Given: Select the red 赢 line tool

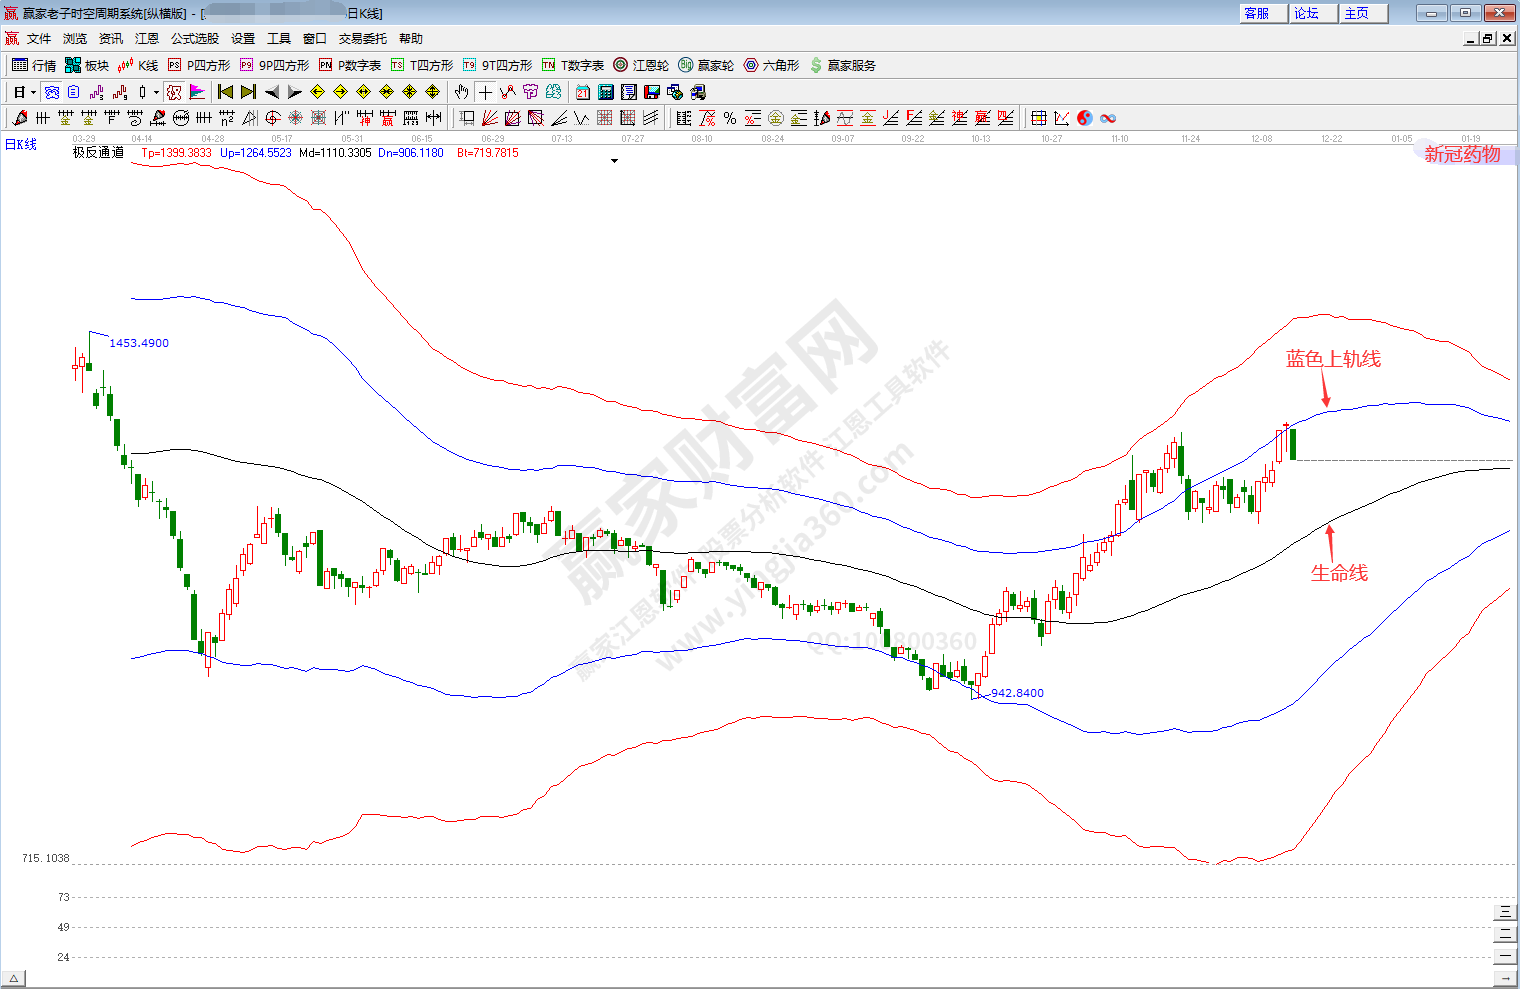Looking at the screenshot, I should (388, 118).
